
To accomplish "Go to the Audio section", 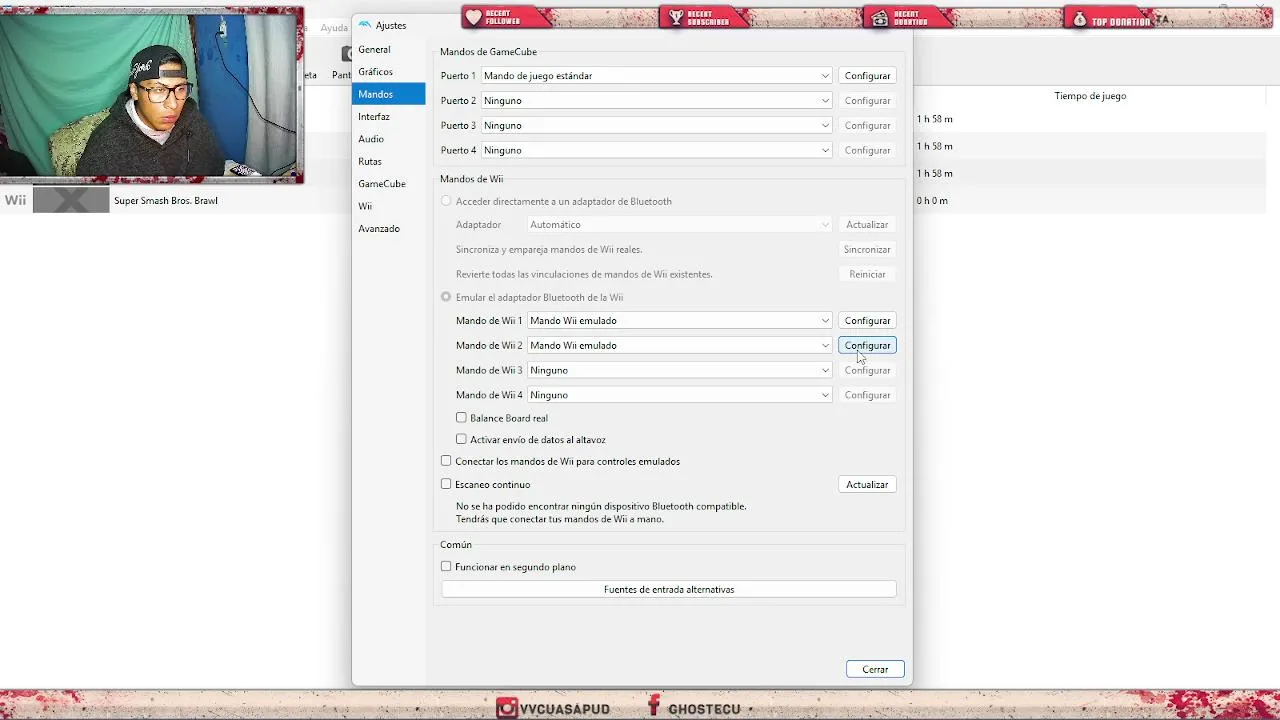I will [x=389, y=139].
